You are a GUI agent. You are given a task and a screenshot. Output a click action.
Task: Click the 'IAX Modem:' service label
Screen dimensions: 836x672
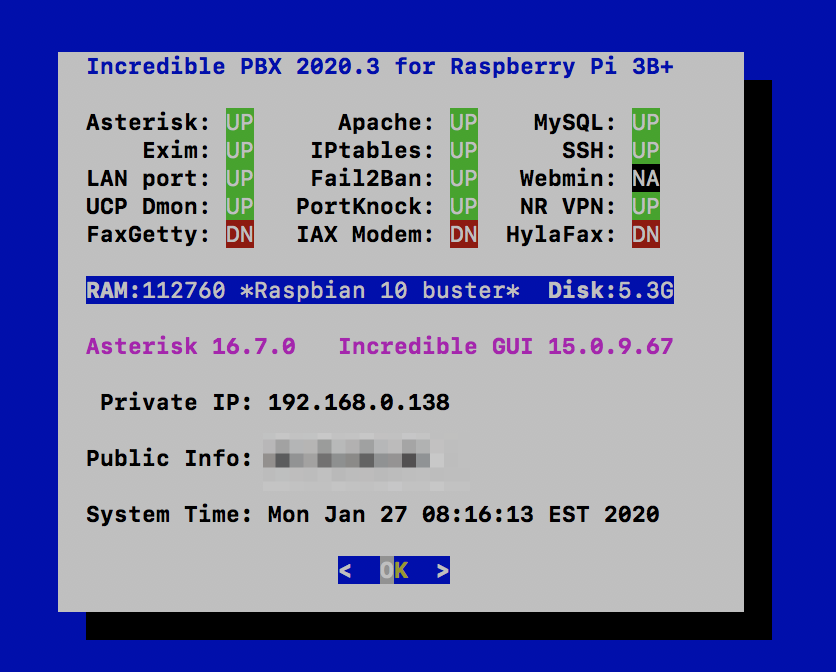pos(365,235)
